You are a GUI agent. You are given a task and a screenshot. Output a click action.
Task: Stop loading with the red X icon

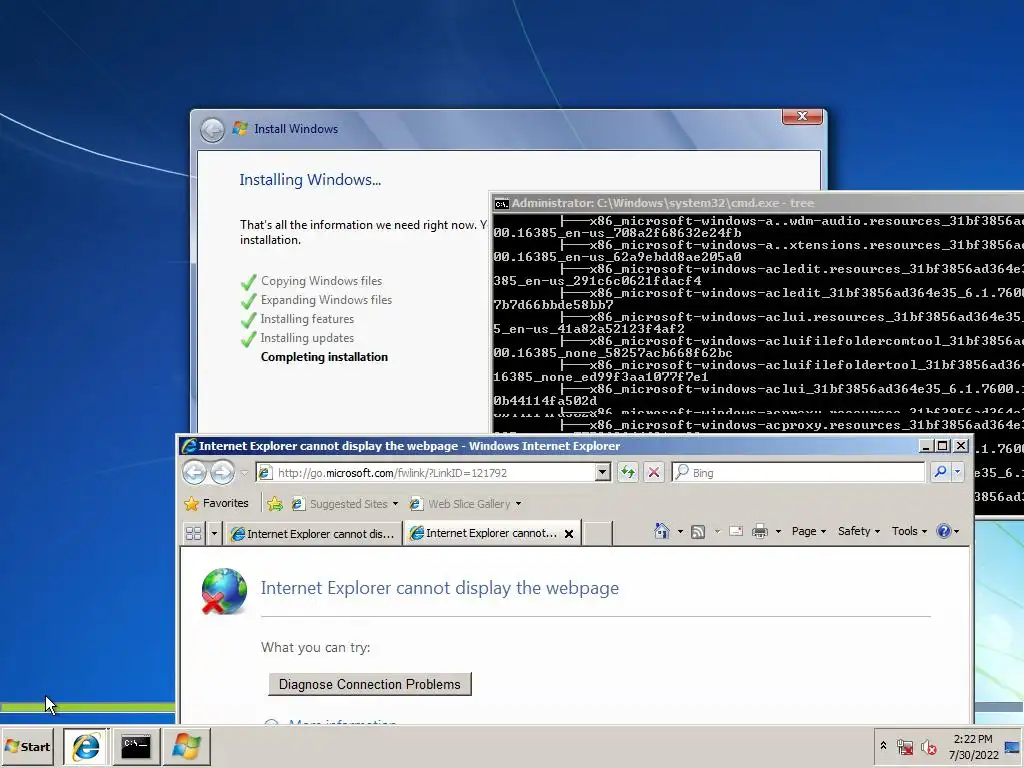pos(654,472)
